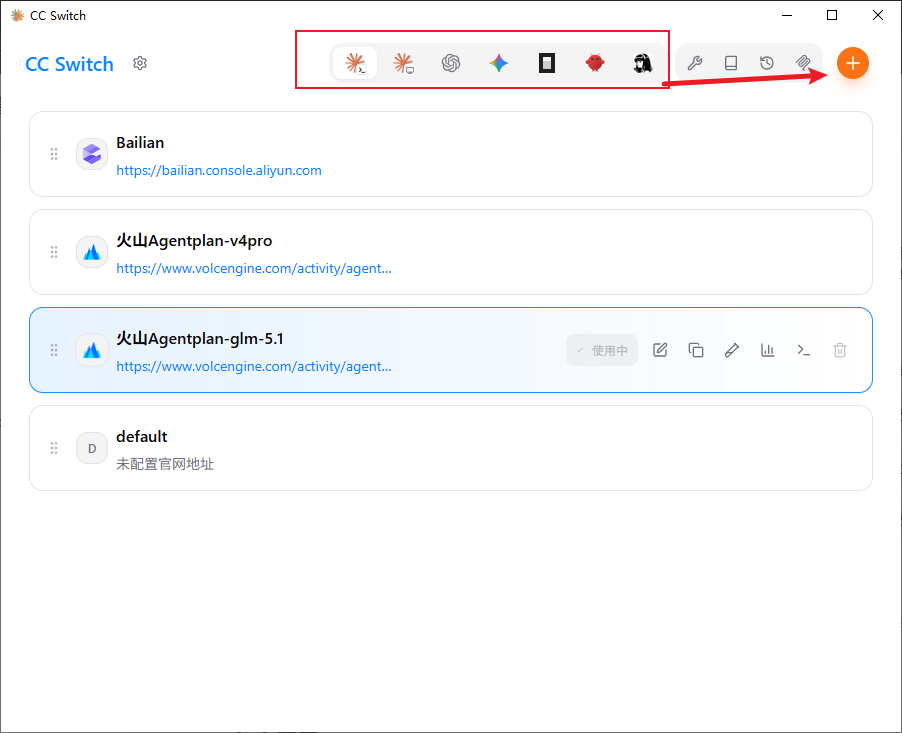The image size is (902, 733).
Task: Select the 火山Agentplan-glm-5.1 provider name
Action: point(200,339)
